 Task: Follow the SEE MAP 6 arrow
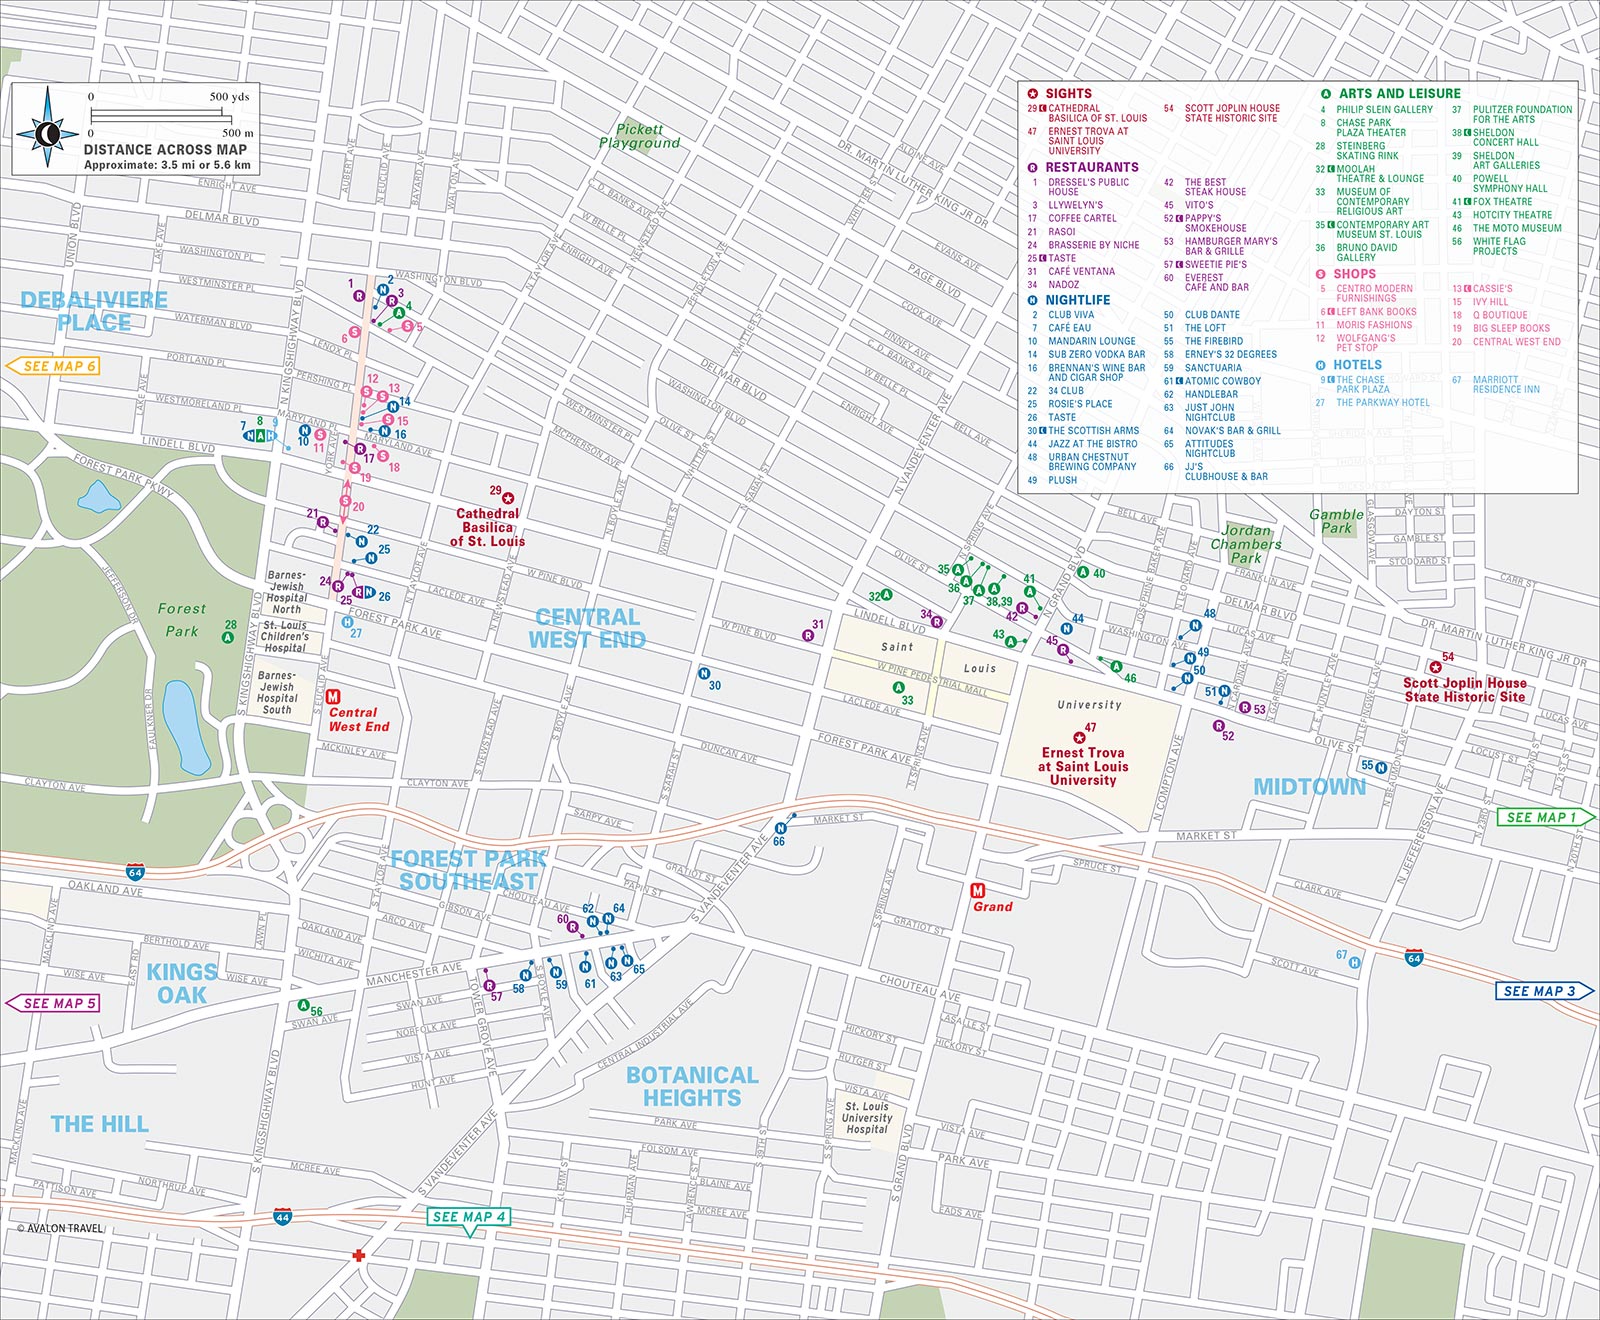[53, 366]
